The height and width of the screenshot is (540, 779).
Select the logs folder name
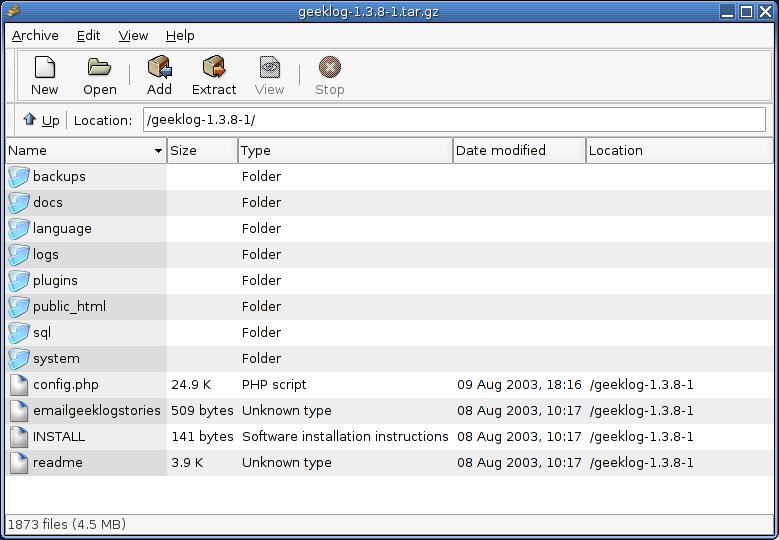(x=46, y=254)
